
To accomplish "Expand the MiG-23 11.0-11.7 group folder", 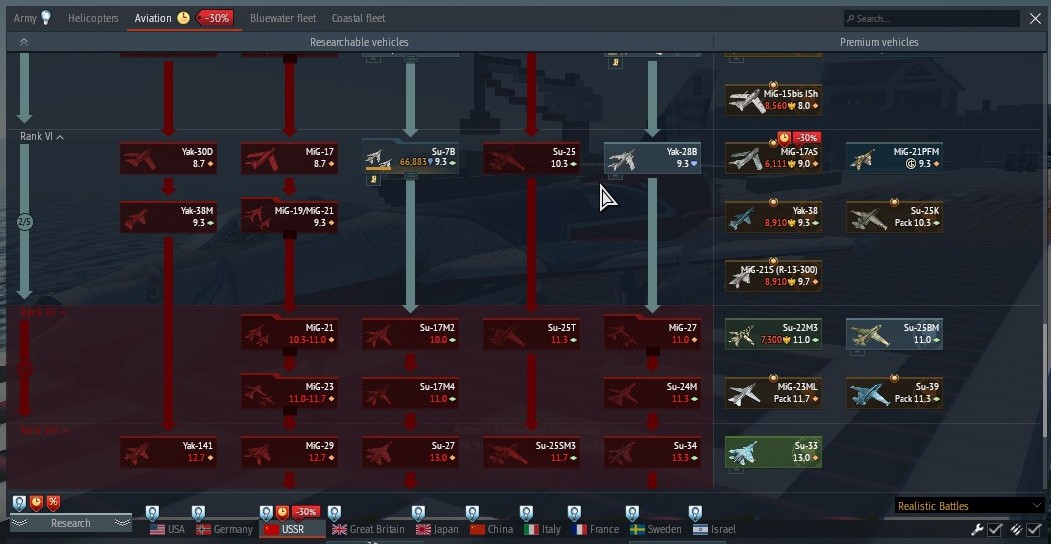I will [289, 393].
